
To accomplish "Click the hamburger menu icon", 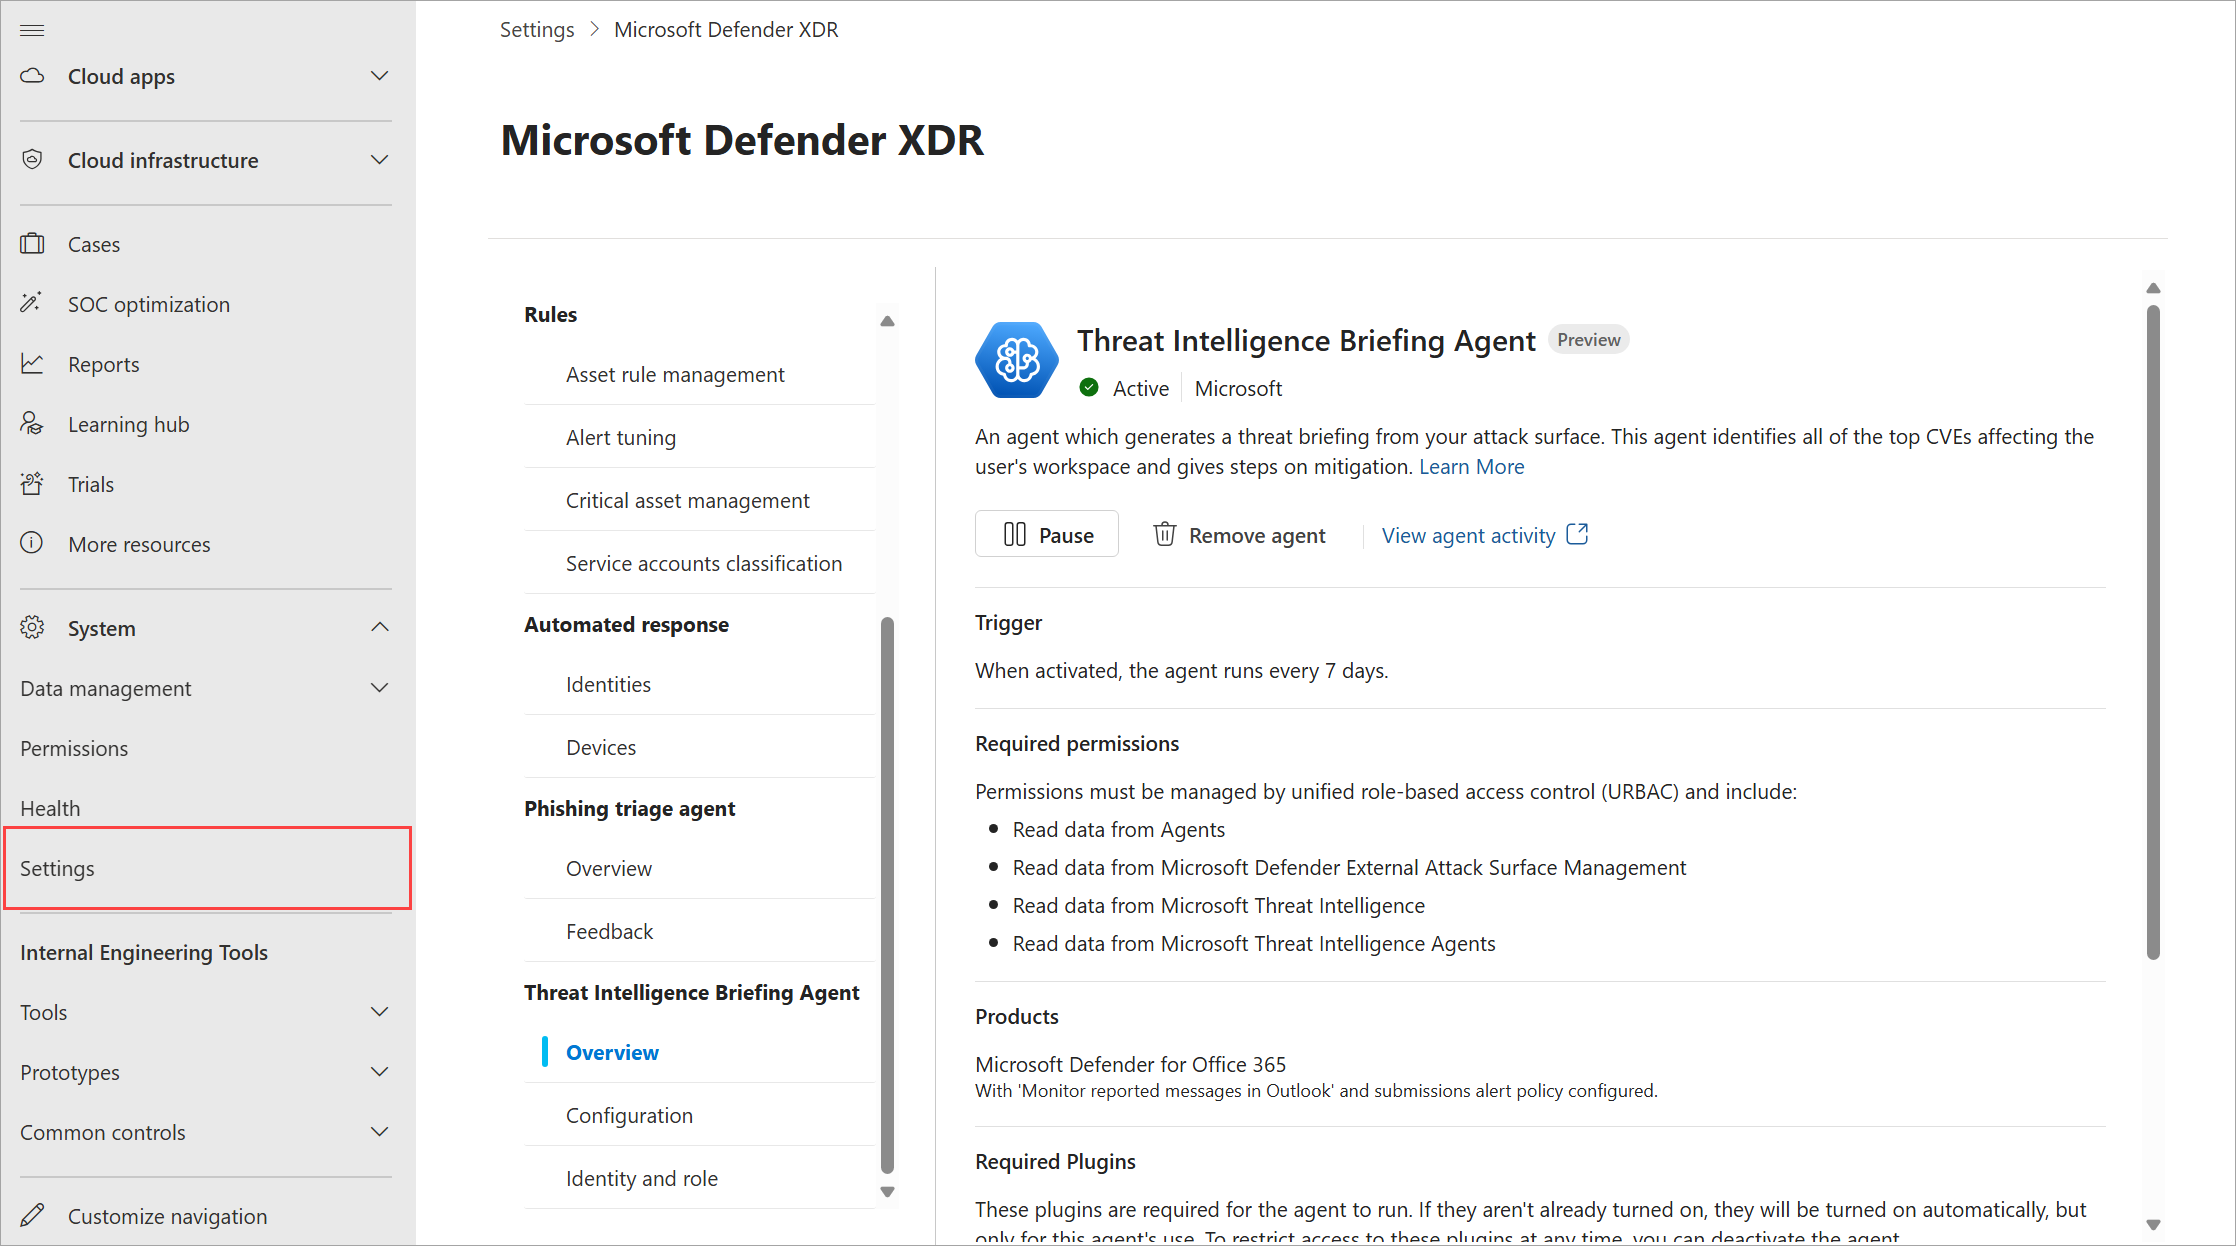I will [32, 30].
